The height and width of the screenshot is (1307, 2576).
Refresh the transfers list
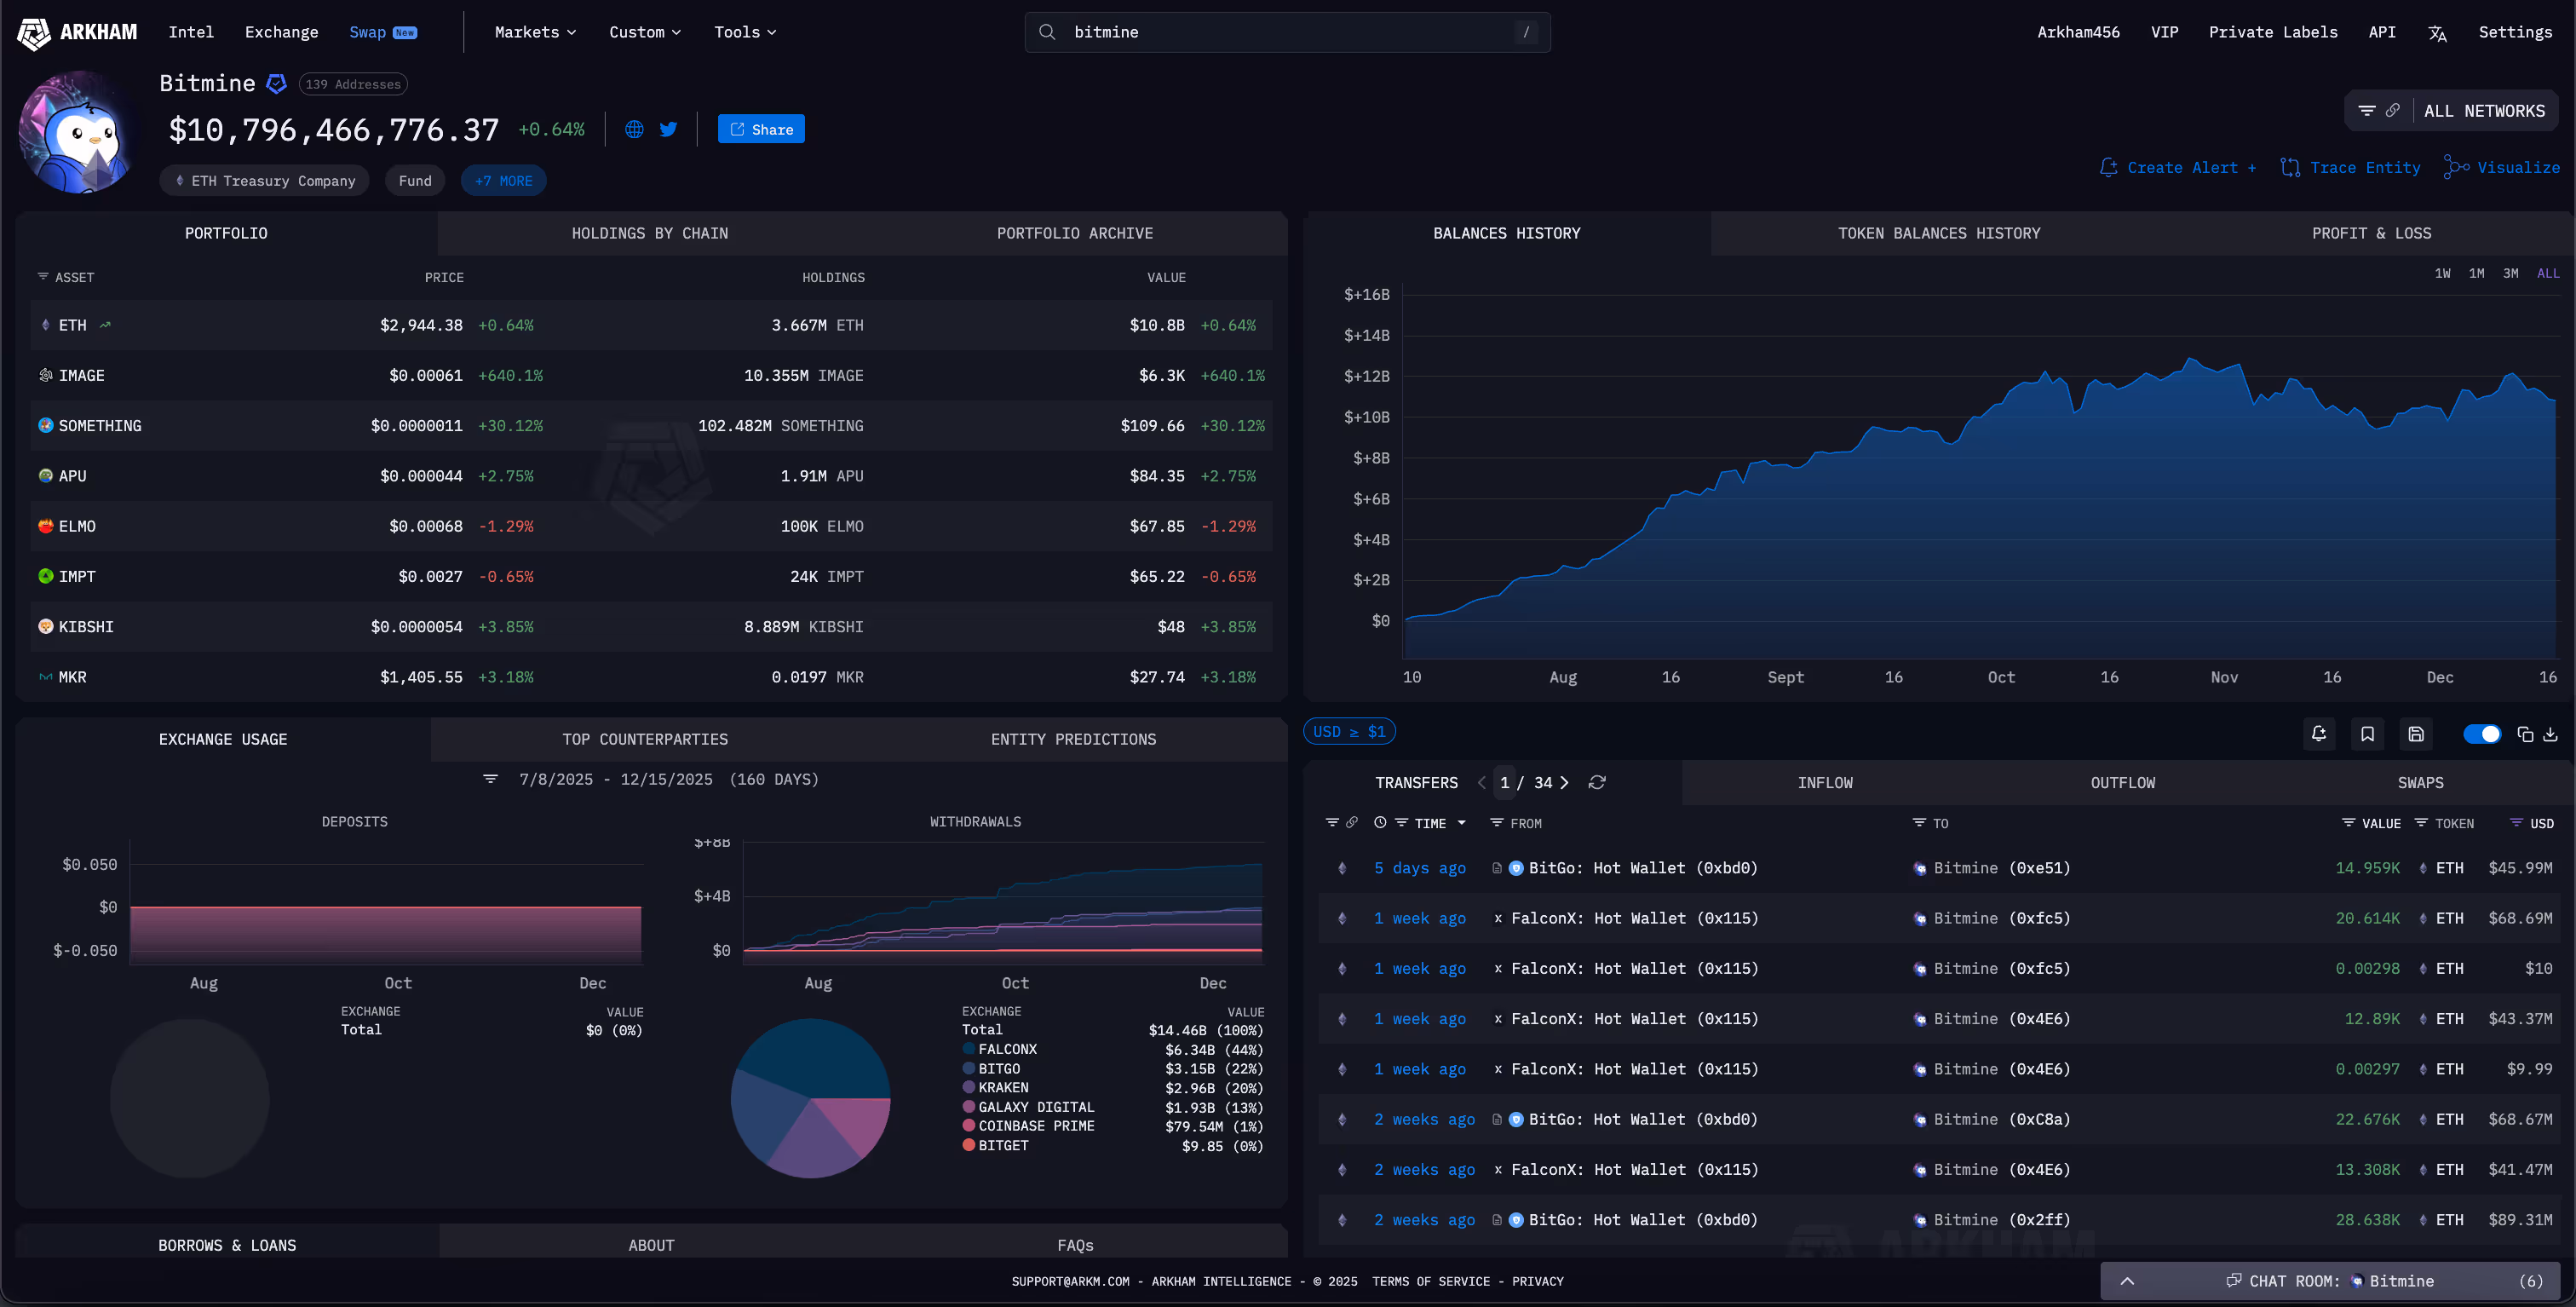pos(1597,782)
